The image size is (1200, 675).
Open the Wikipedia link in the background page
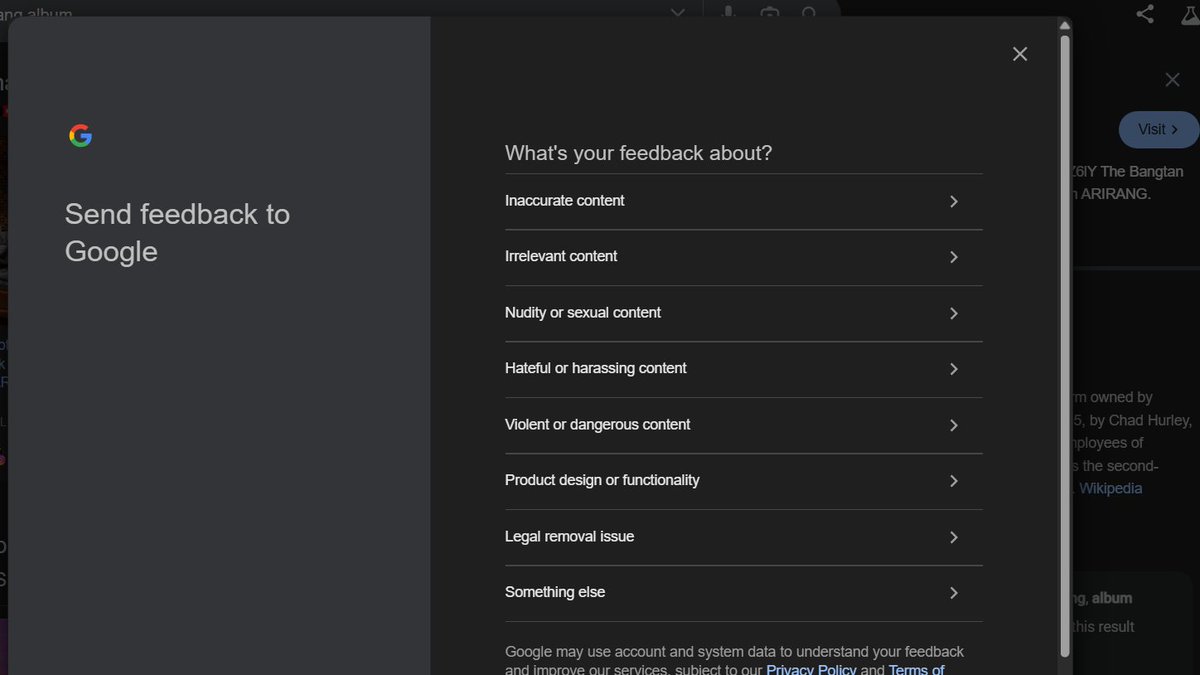(1110, 488)
